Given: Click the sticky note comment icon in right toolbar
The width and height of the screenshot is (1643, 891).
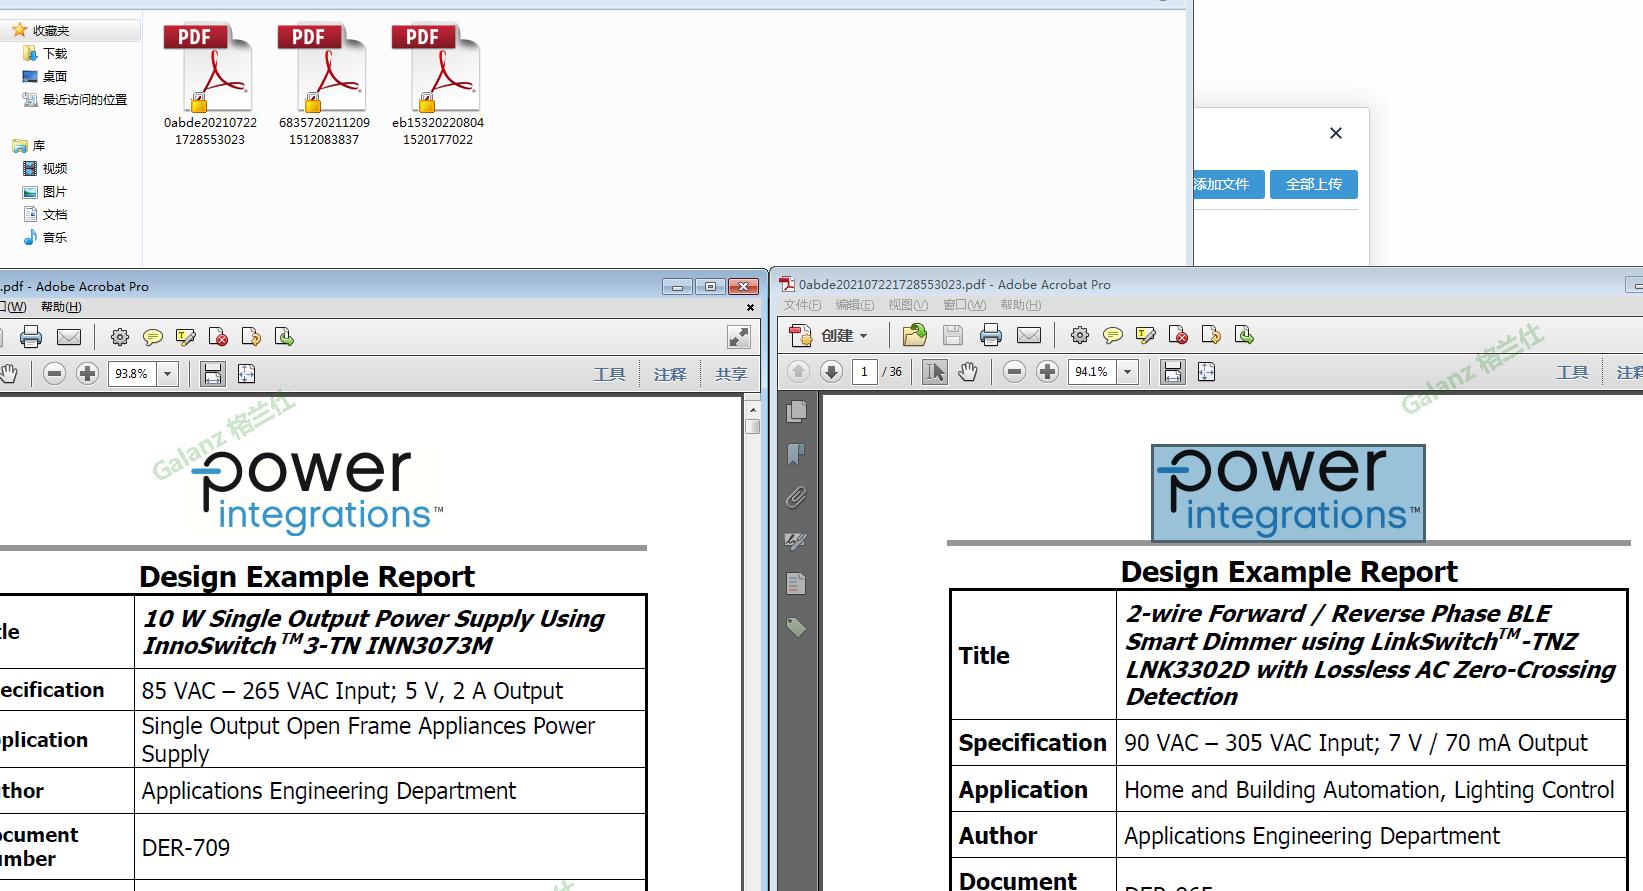Looking at the screenshot, I should [x=1112, y=336].
